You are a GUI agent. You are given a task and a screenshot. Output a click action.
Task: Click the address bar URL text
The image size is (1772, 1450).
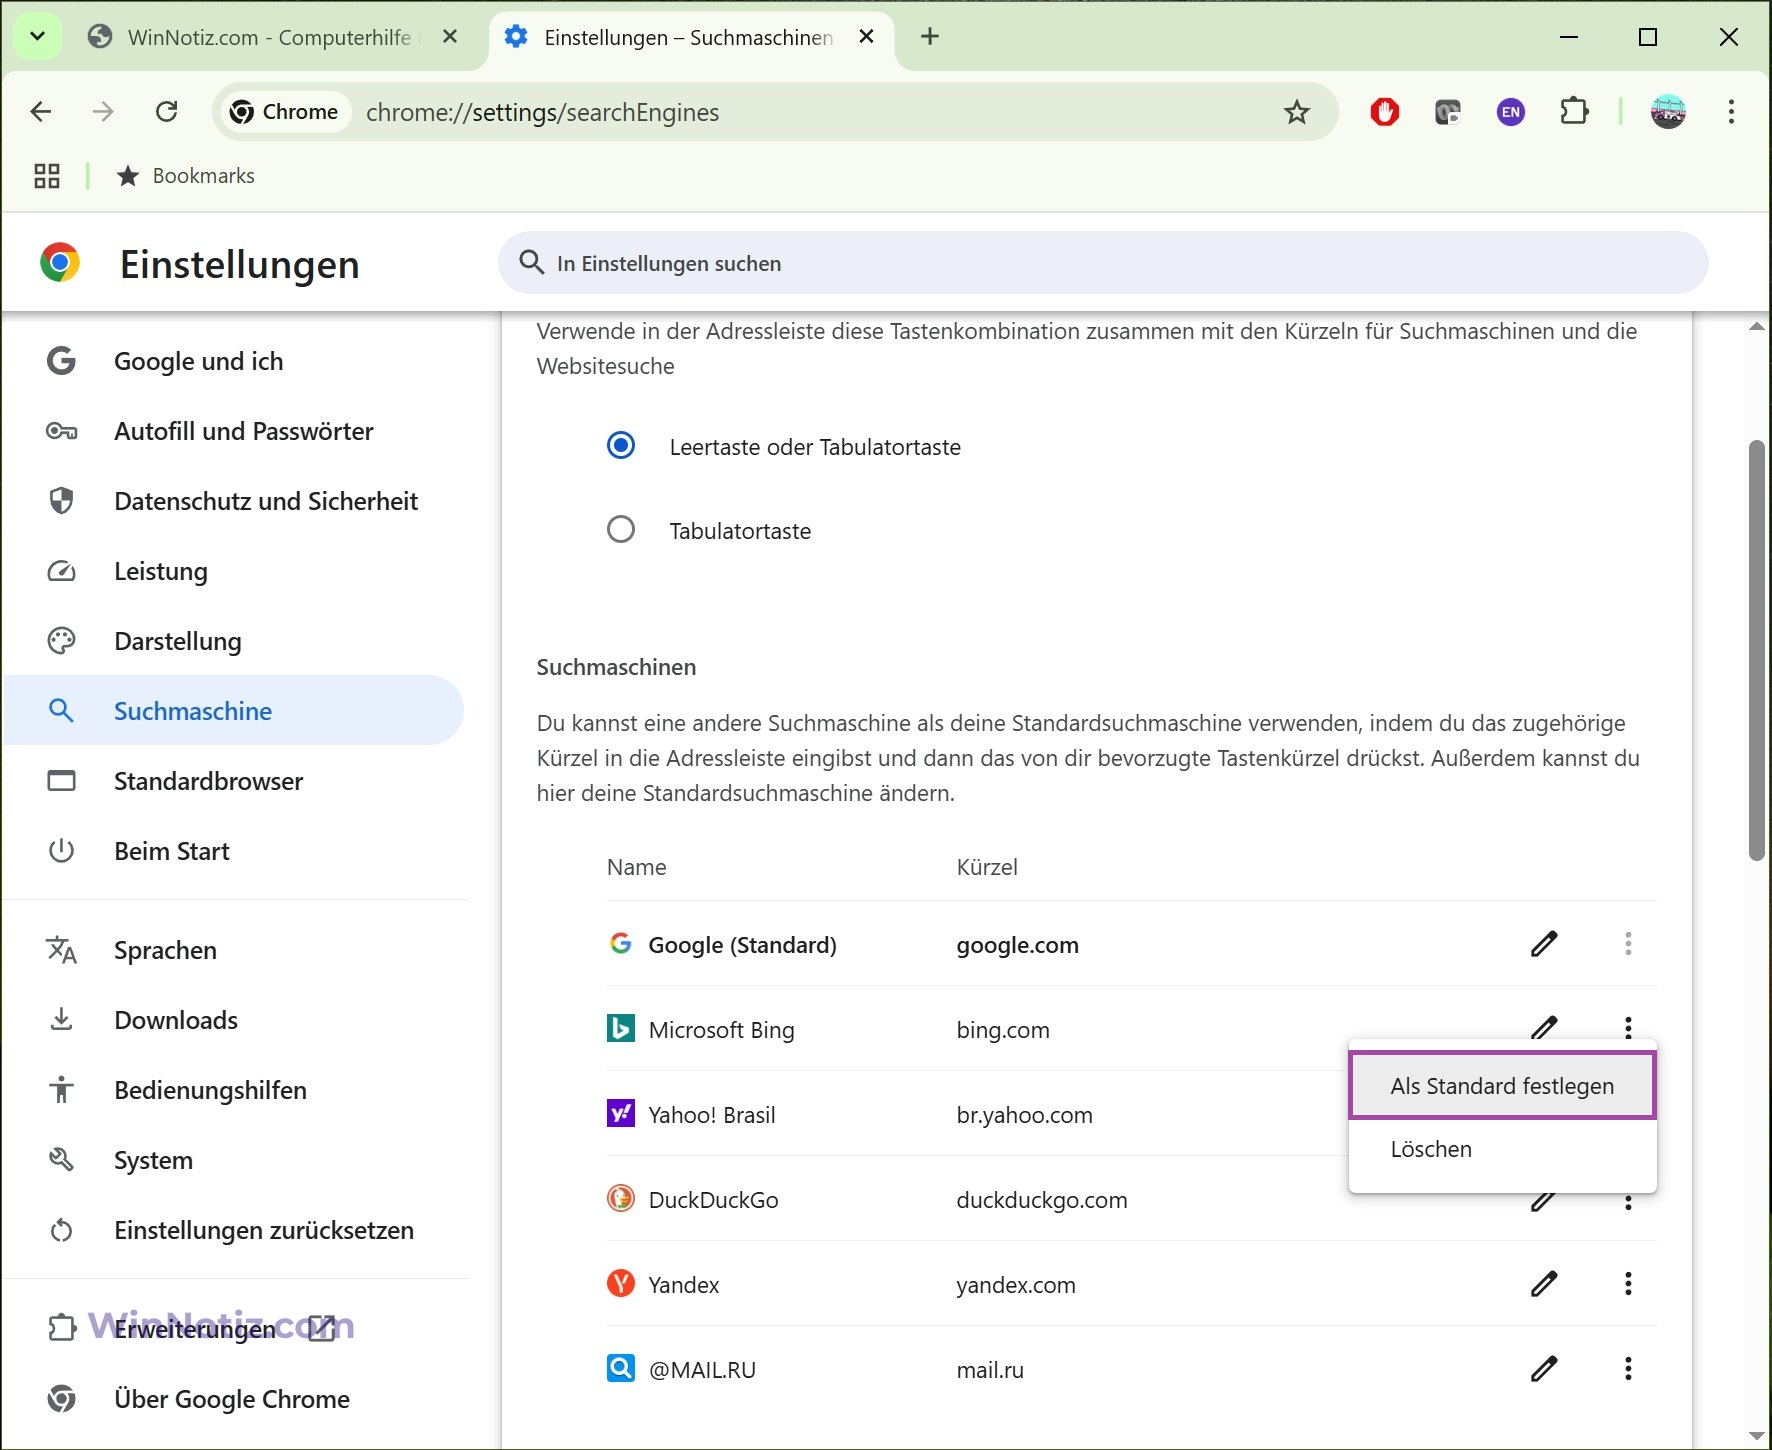point(542,112)
